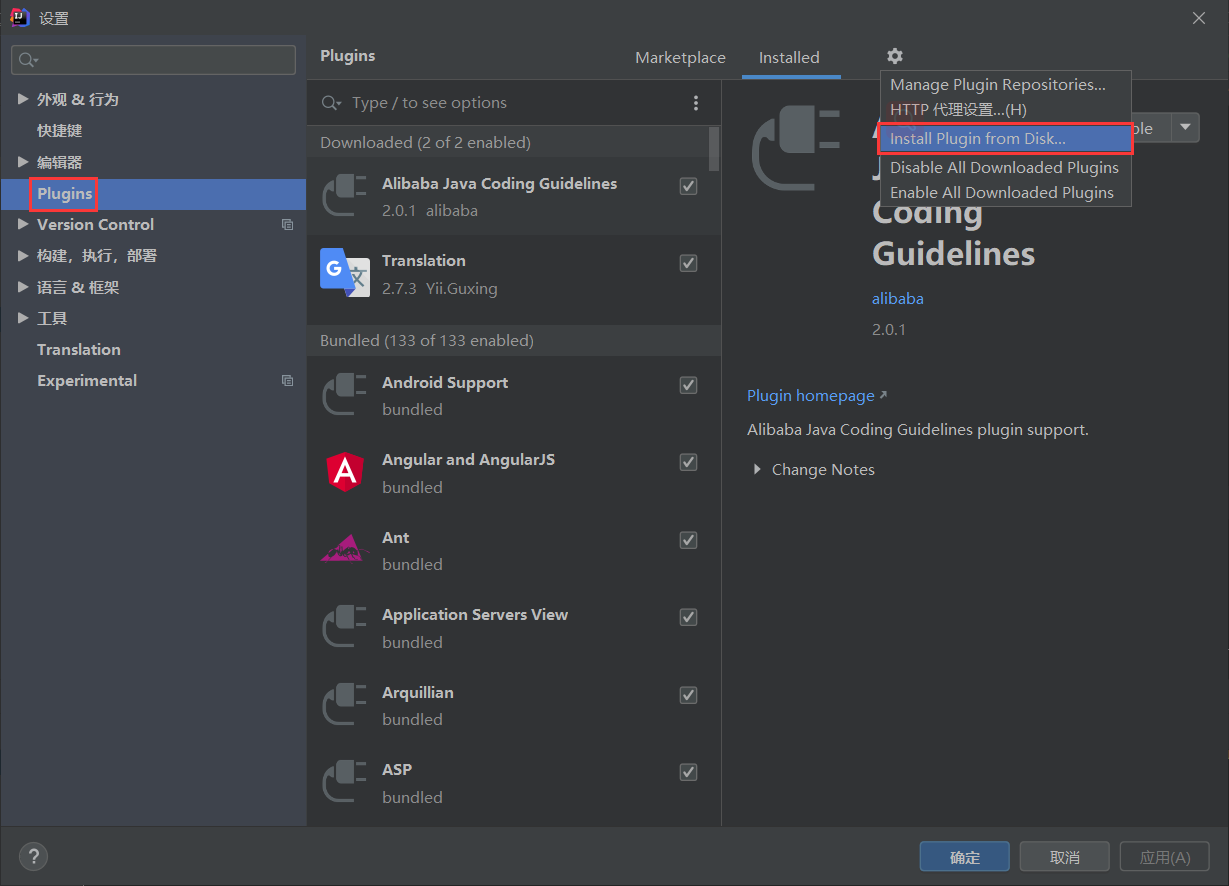Click the Alibaba Java Coding Guidelines plug icon
The width and height of the screenshot is (1229, 886).
point(345,197)
